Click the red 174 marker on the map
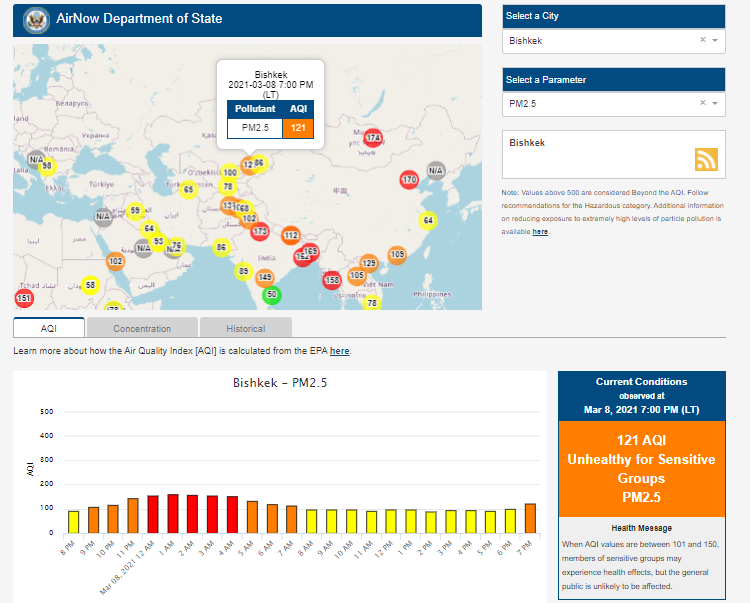 pos(373,138)
